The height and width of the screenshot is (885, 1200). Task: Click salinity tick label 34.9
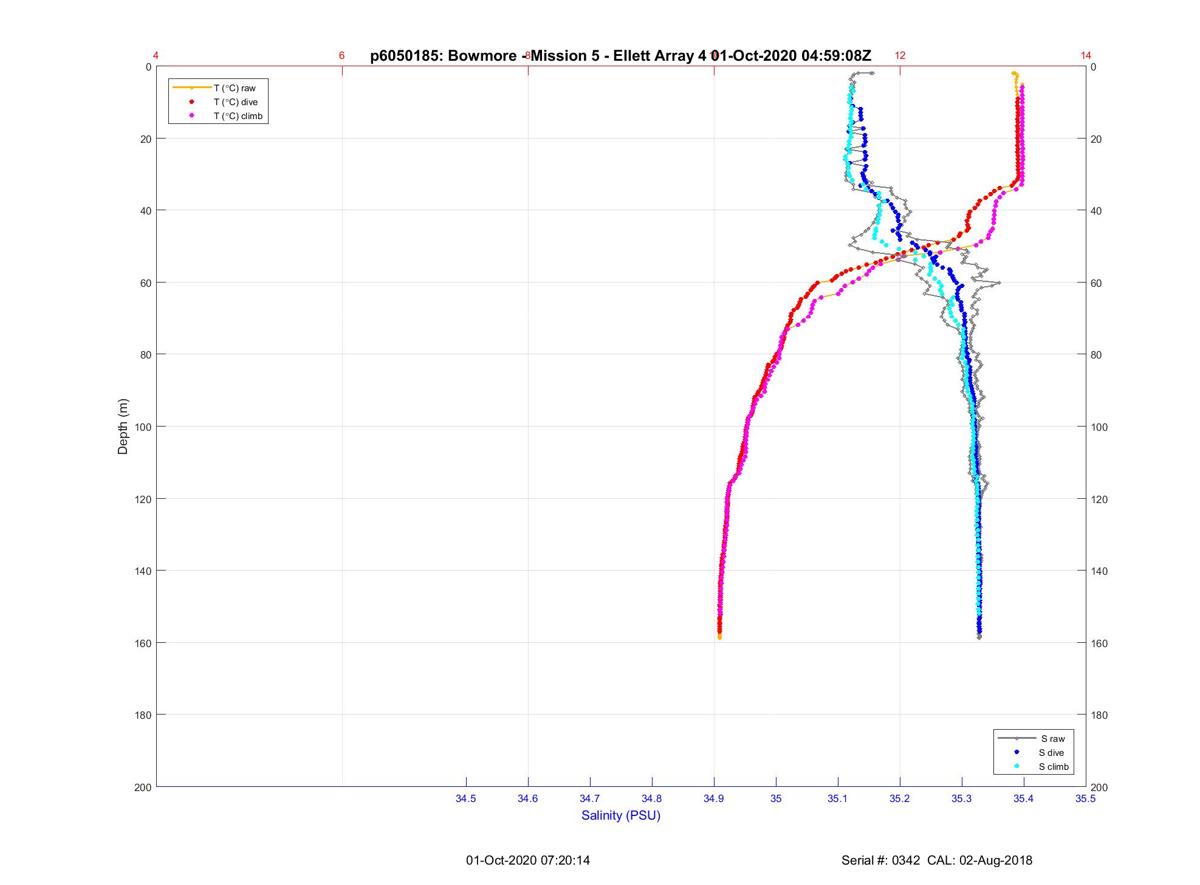[714, 799]
